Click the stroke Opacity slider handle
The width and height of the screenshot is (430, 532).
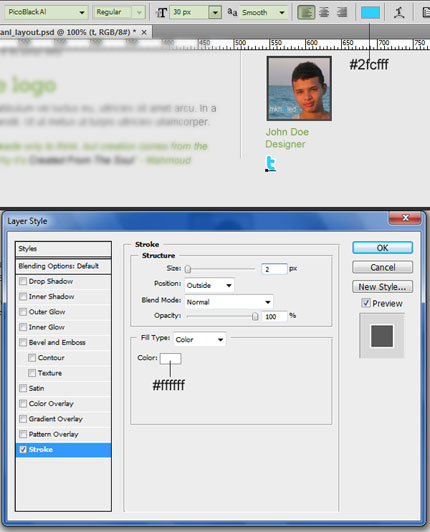click(x=255, y=316)
